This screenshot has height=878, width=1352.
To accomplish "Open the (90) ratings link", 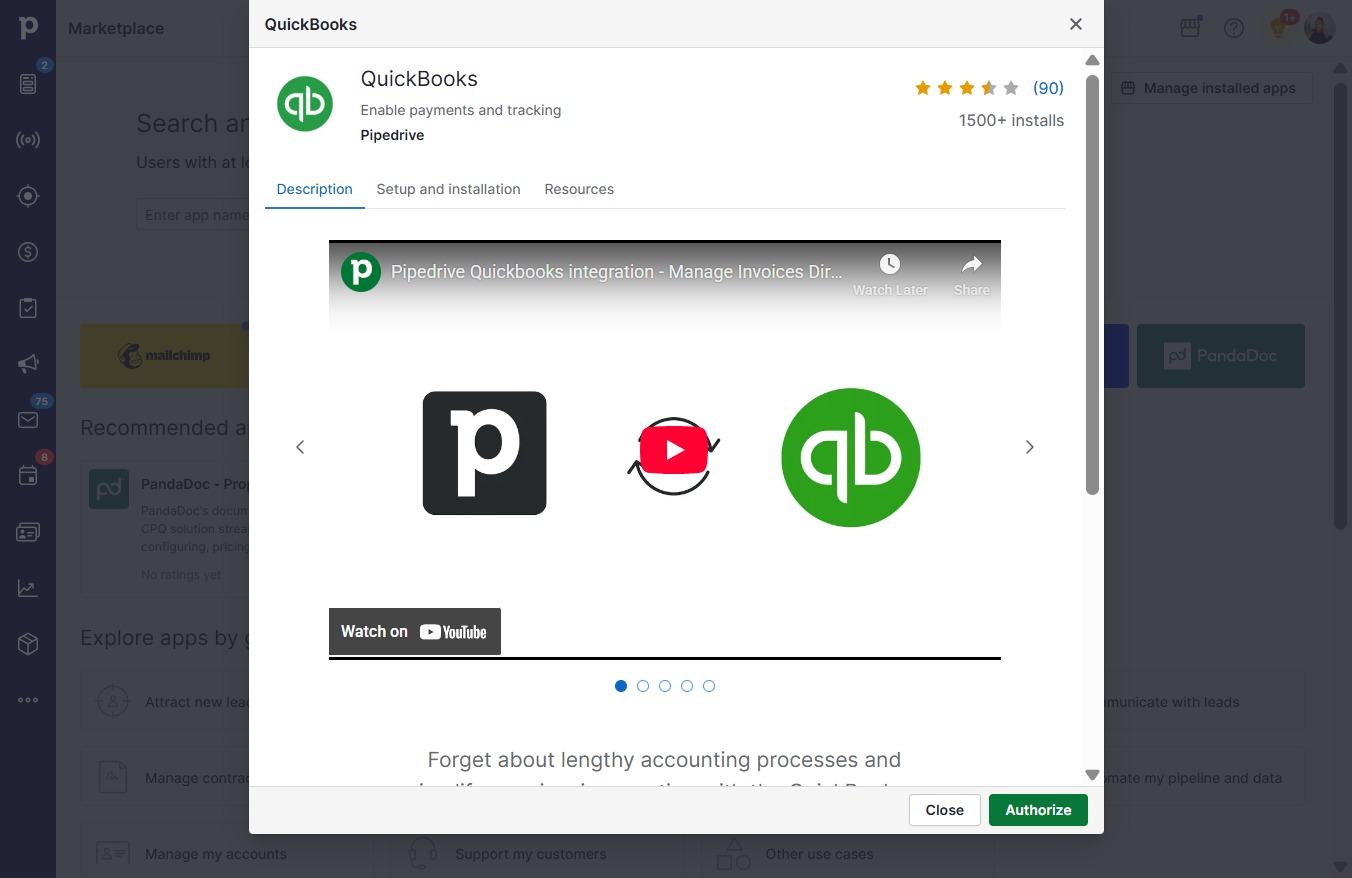I will [x=1048, y=88].
